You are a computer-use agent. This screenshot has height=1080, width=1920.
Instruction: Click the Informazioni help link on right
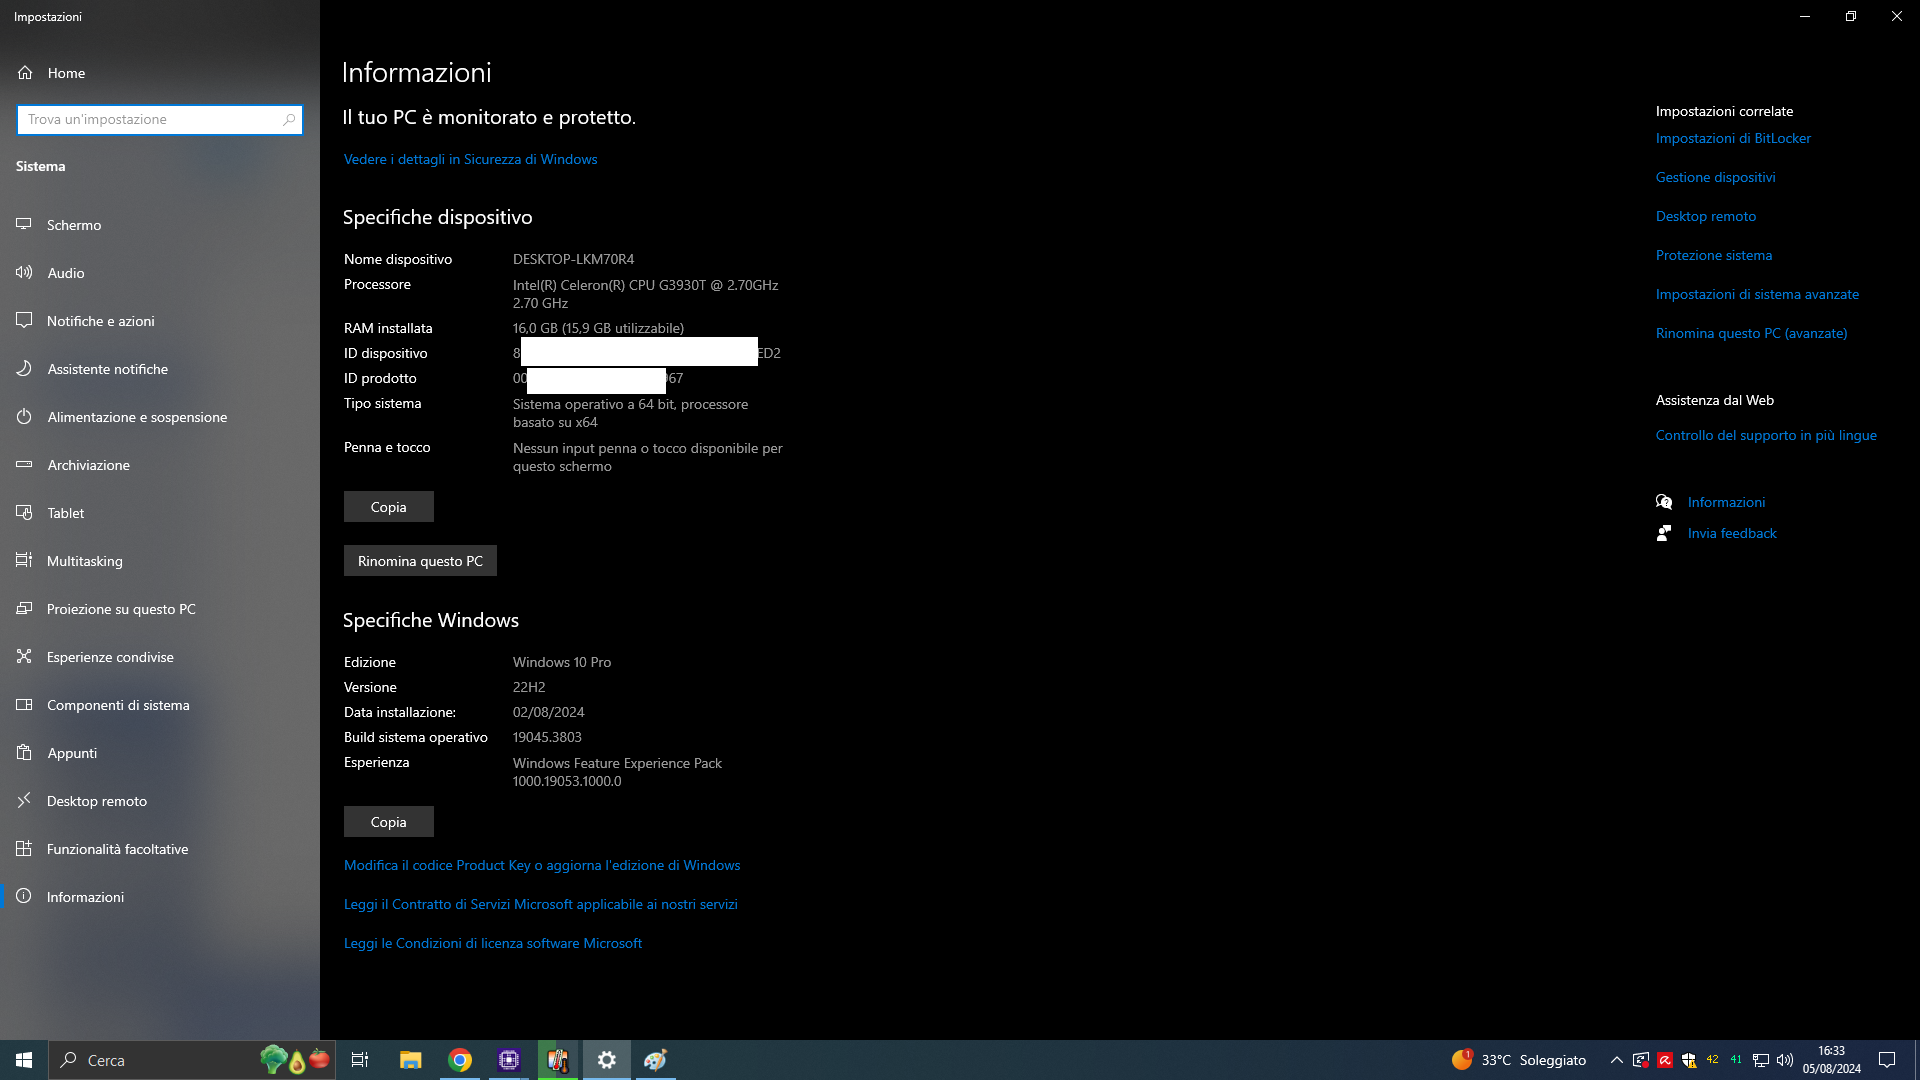[1726, 502]
